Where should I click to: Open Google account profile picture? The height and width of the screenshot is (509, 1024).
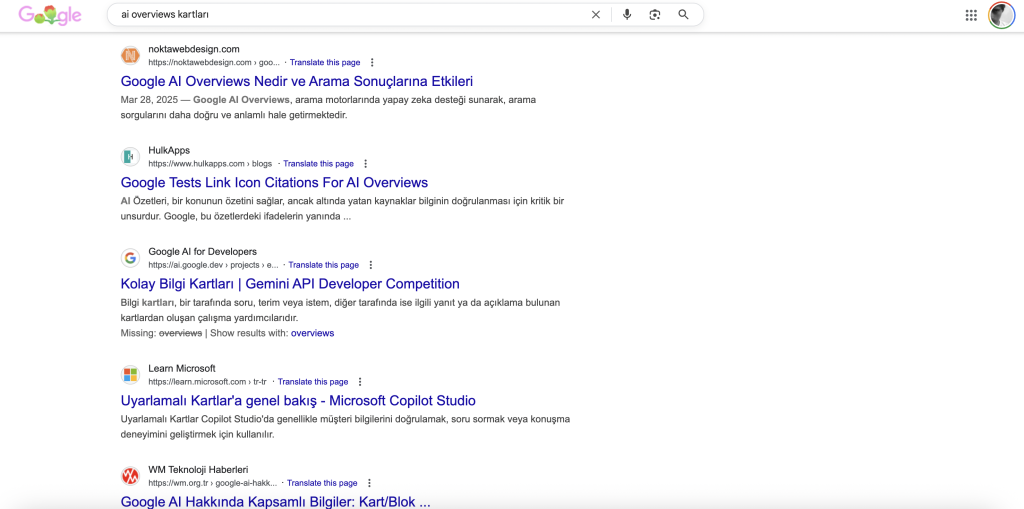pos(1001,15)
